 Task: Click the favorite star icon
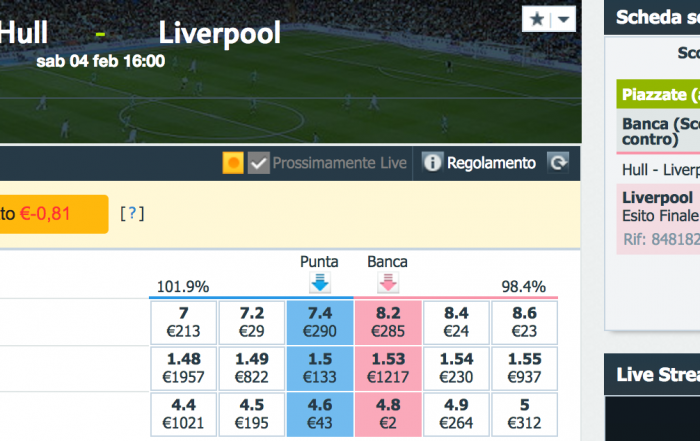click(537, 19)
